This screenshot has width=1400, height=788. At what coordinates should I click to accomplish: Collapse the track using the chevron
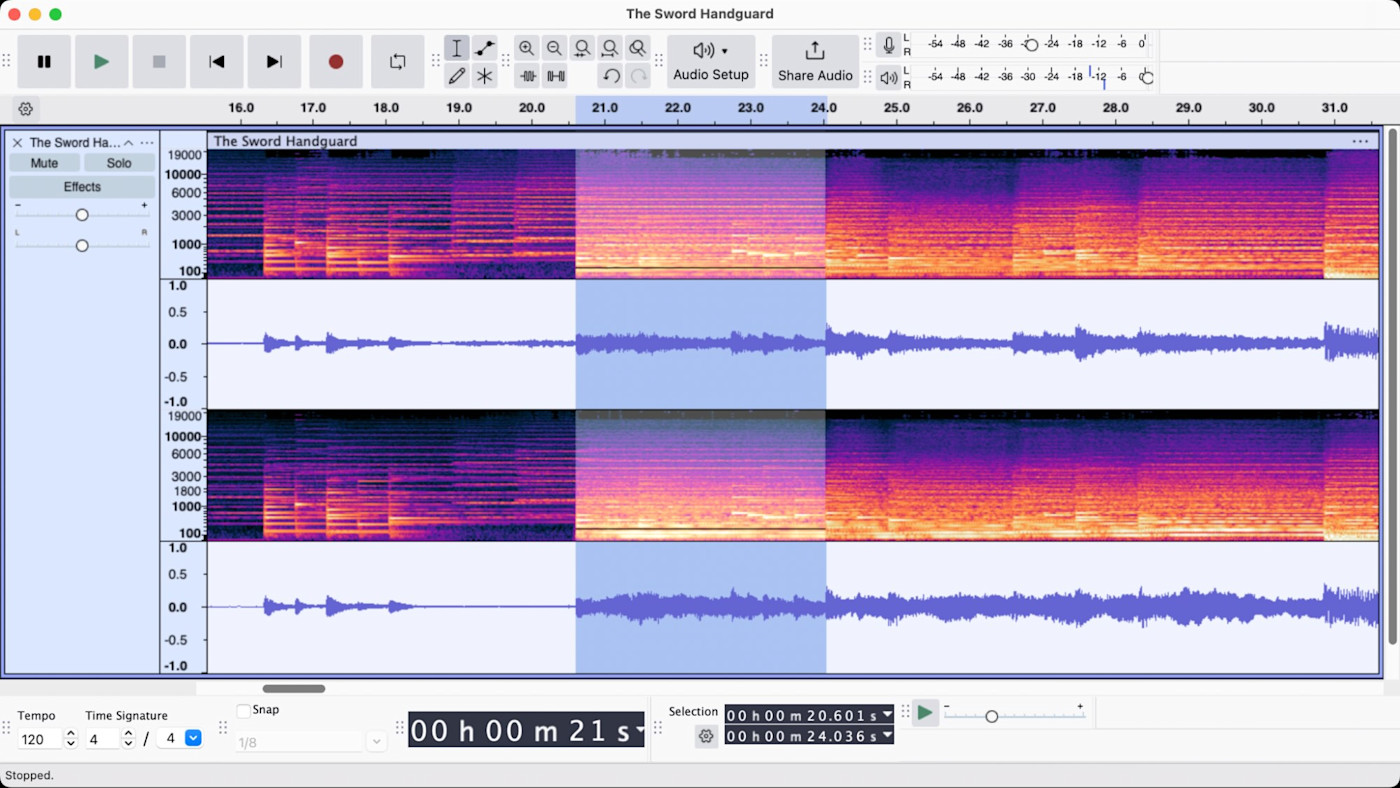coord(128,143)
